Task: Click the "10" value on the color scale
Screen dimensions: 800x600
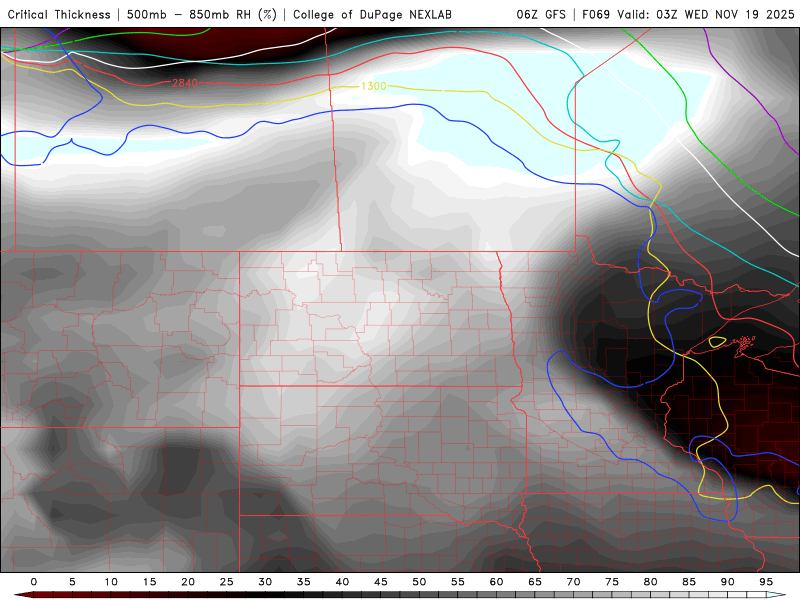Action: [x=111, y=582]
